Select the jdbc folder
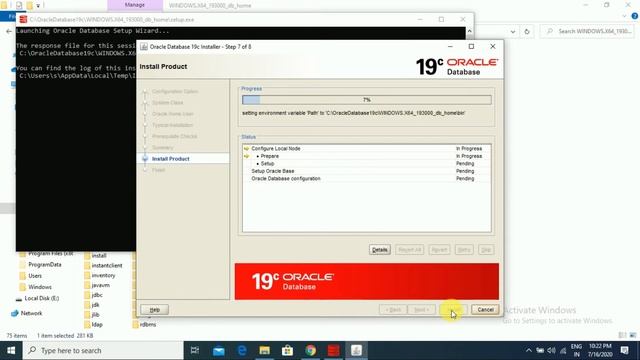This screenshot has width=640, height=360. (x=97, y=295)
